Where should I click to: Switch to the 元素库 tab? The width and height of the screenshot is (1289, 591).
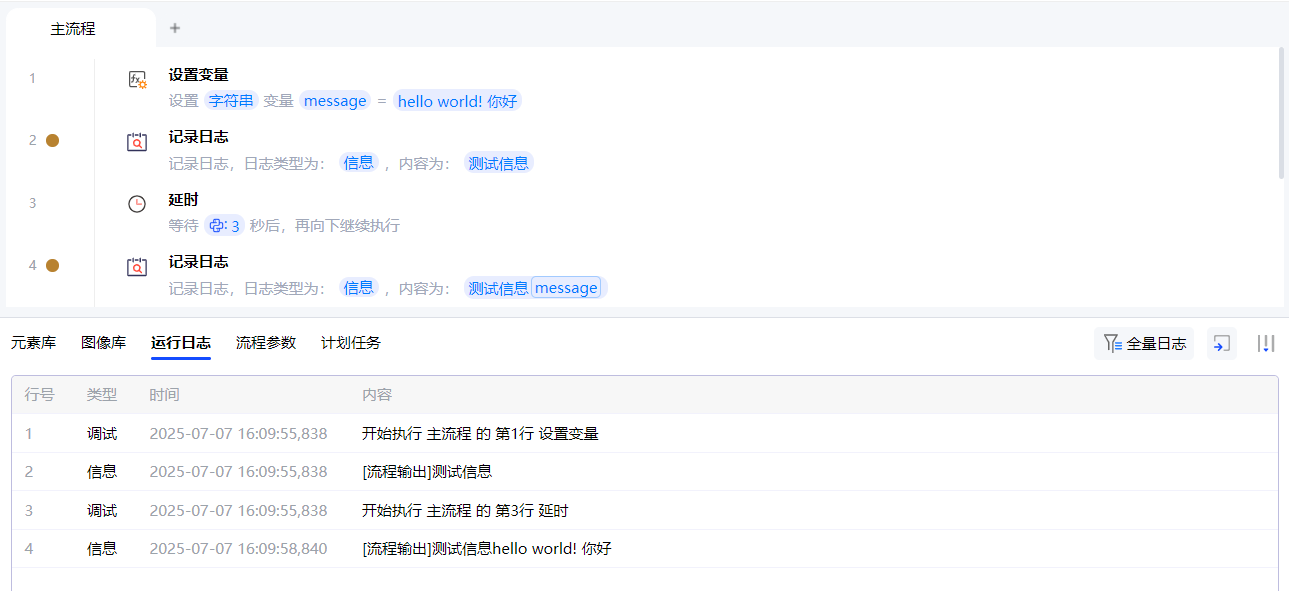33,343
